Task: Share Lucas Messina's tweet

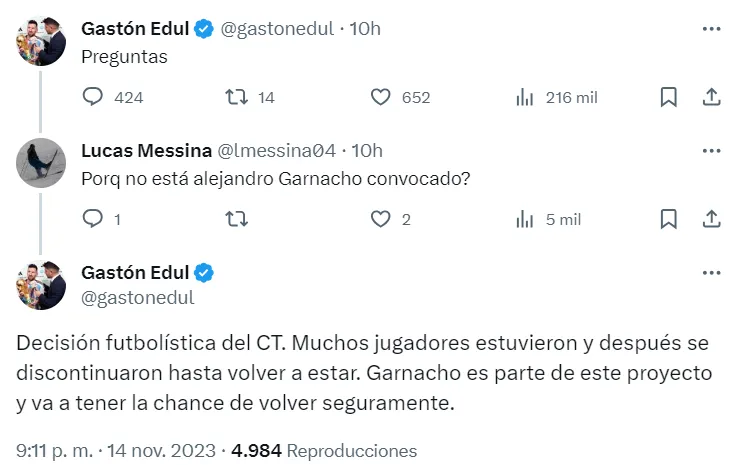Action: 711,219
